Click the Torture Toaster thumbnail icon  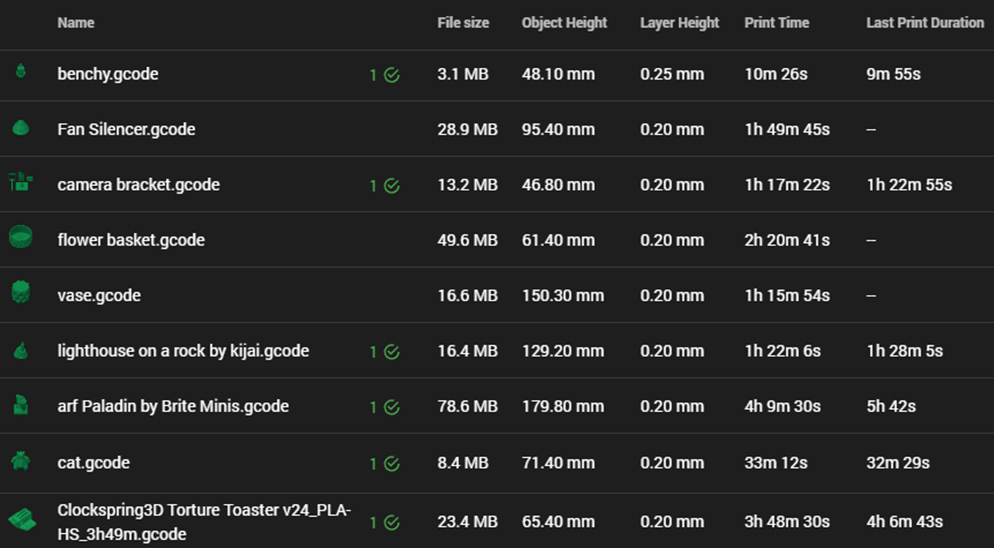point(22,519)
